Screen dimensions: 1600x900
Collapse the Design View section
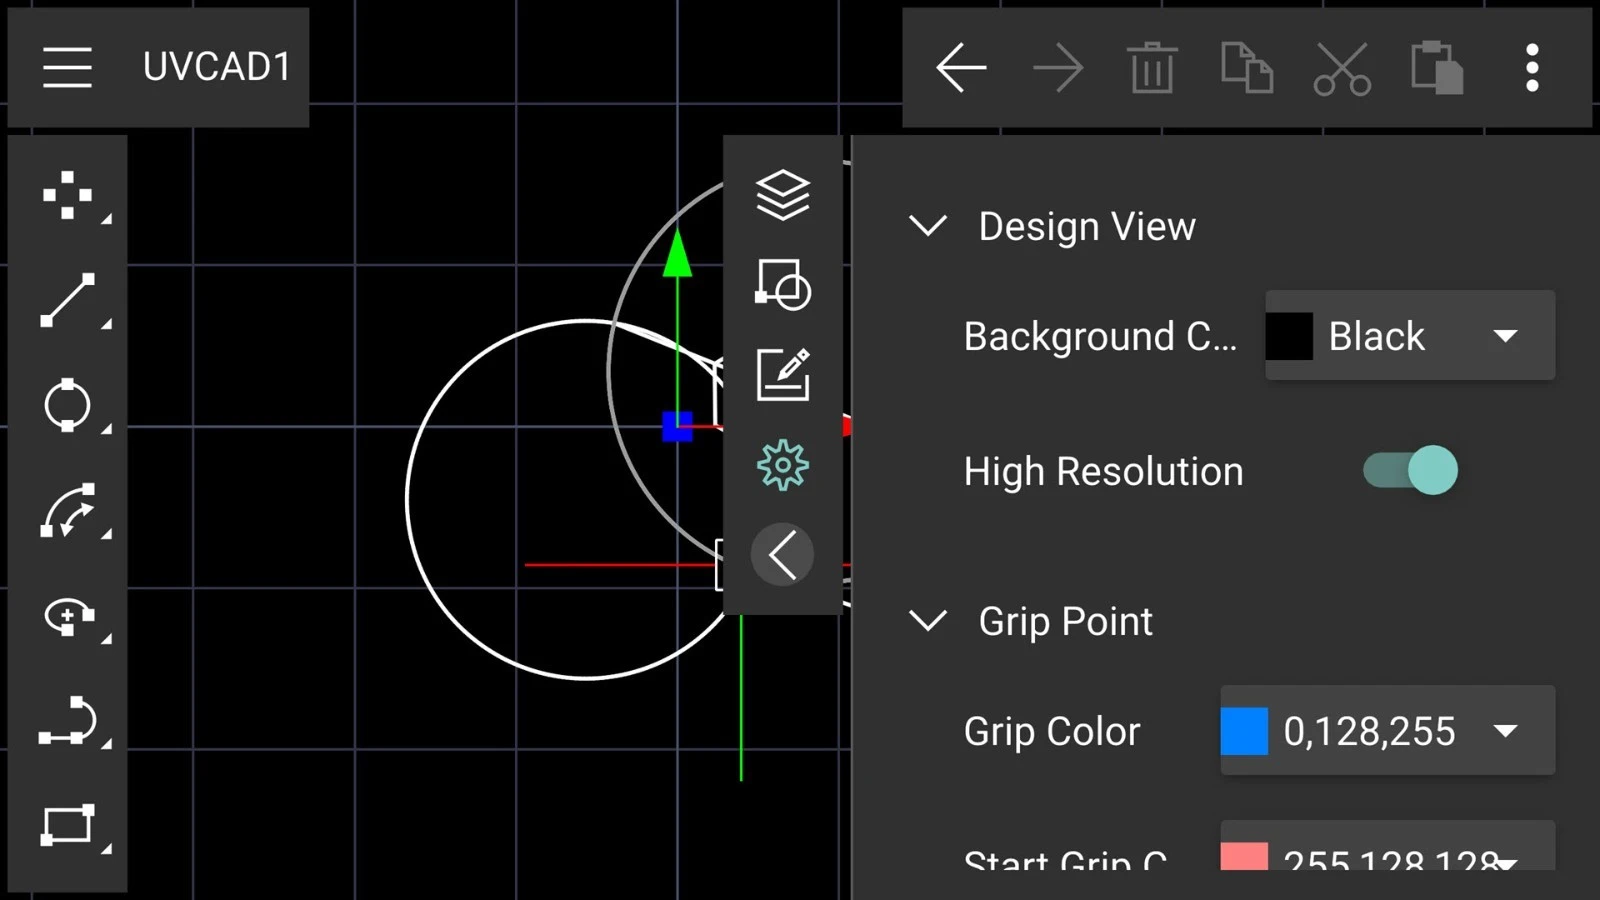pos(928,226)
